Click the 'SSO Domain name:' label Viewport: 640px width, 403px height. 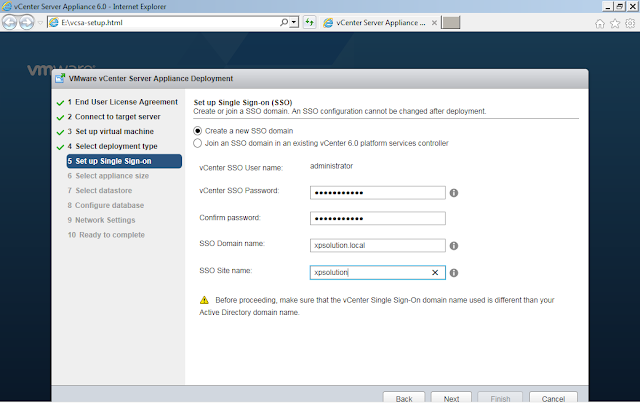pos(232,243)
